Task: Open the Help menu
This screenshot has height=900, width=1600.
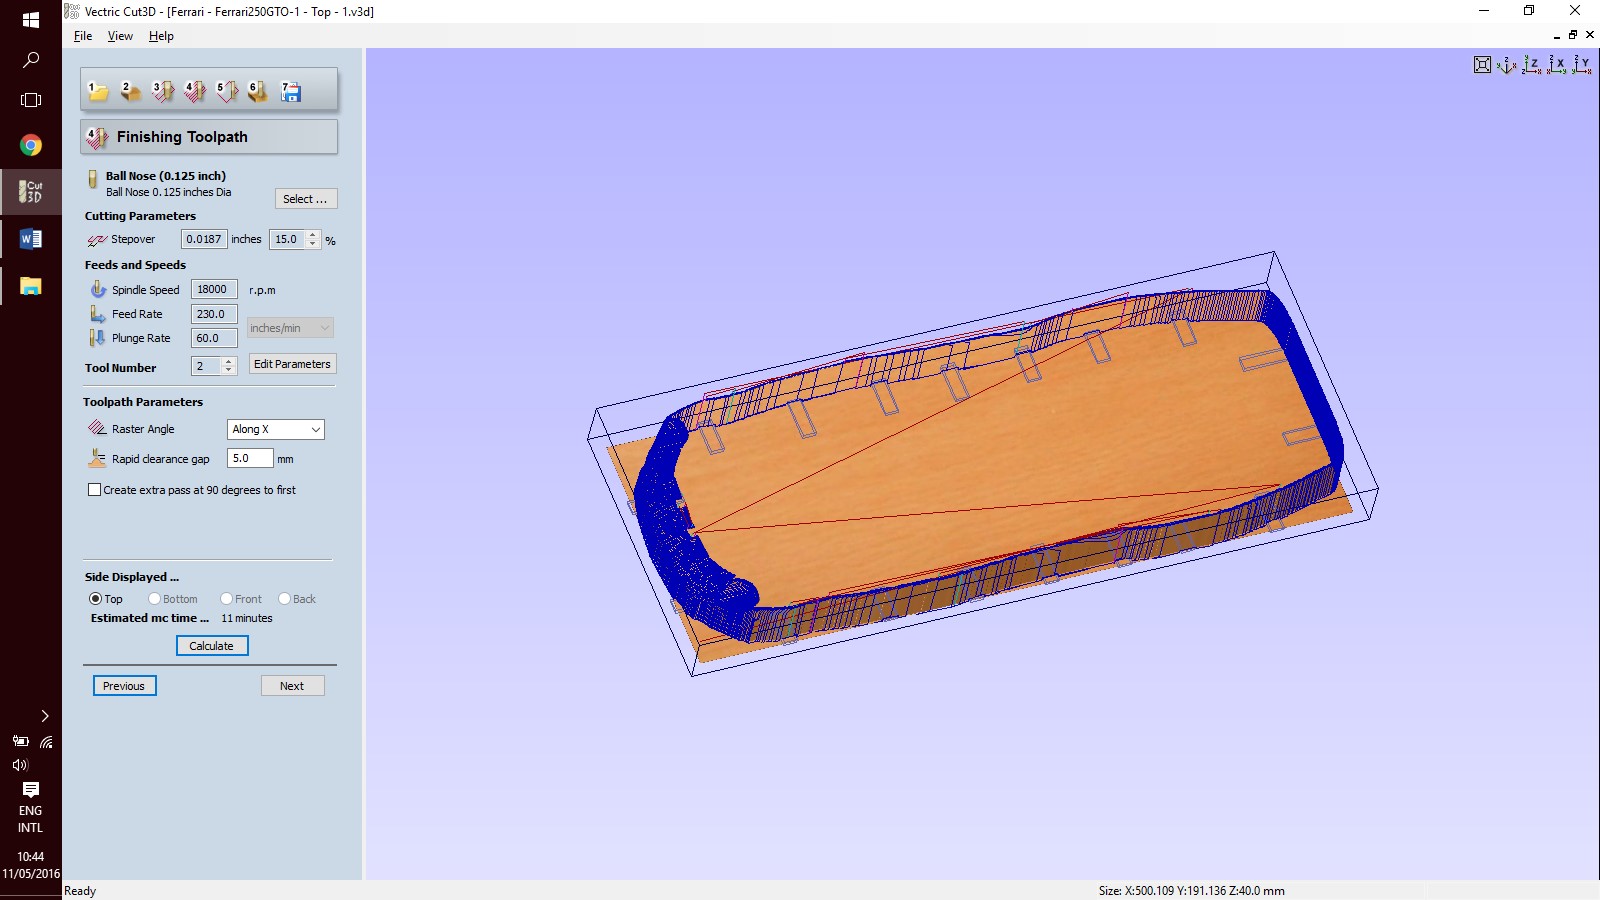Action: (161, 36)
